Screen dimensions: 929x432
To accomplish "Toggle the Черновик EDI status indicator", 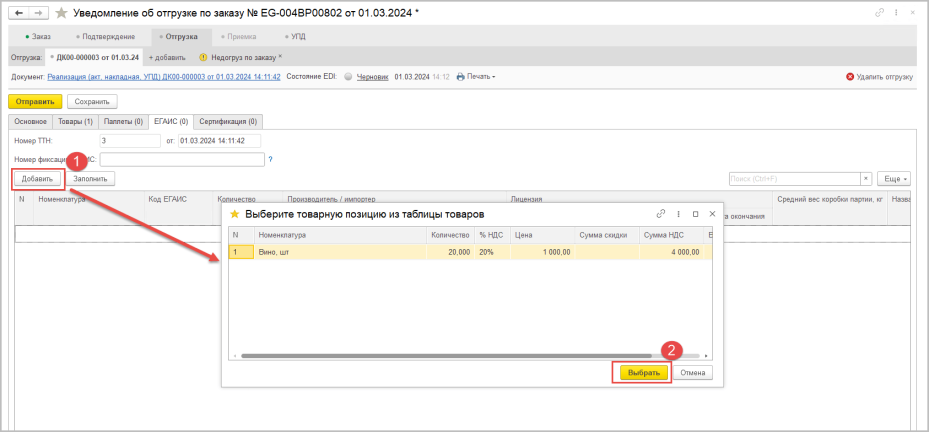I will pos(348,76).
